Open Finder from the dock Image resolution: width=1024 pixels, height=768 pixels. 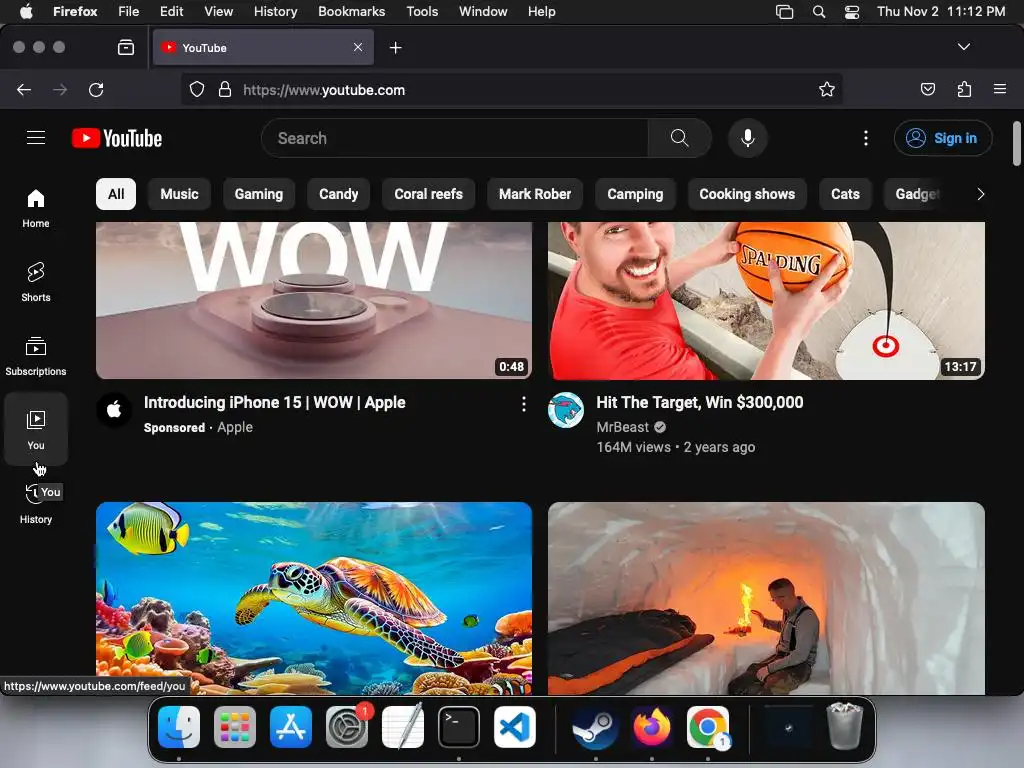[x=179, y=727]
